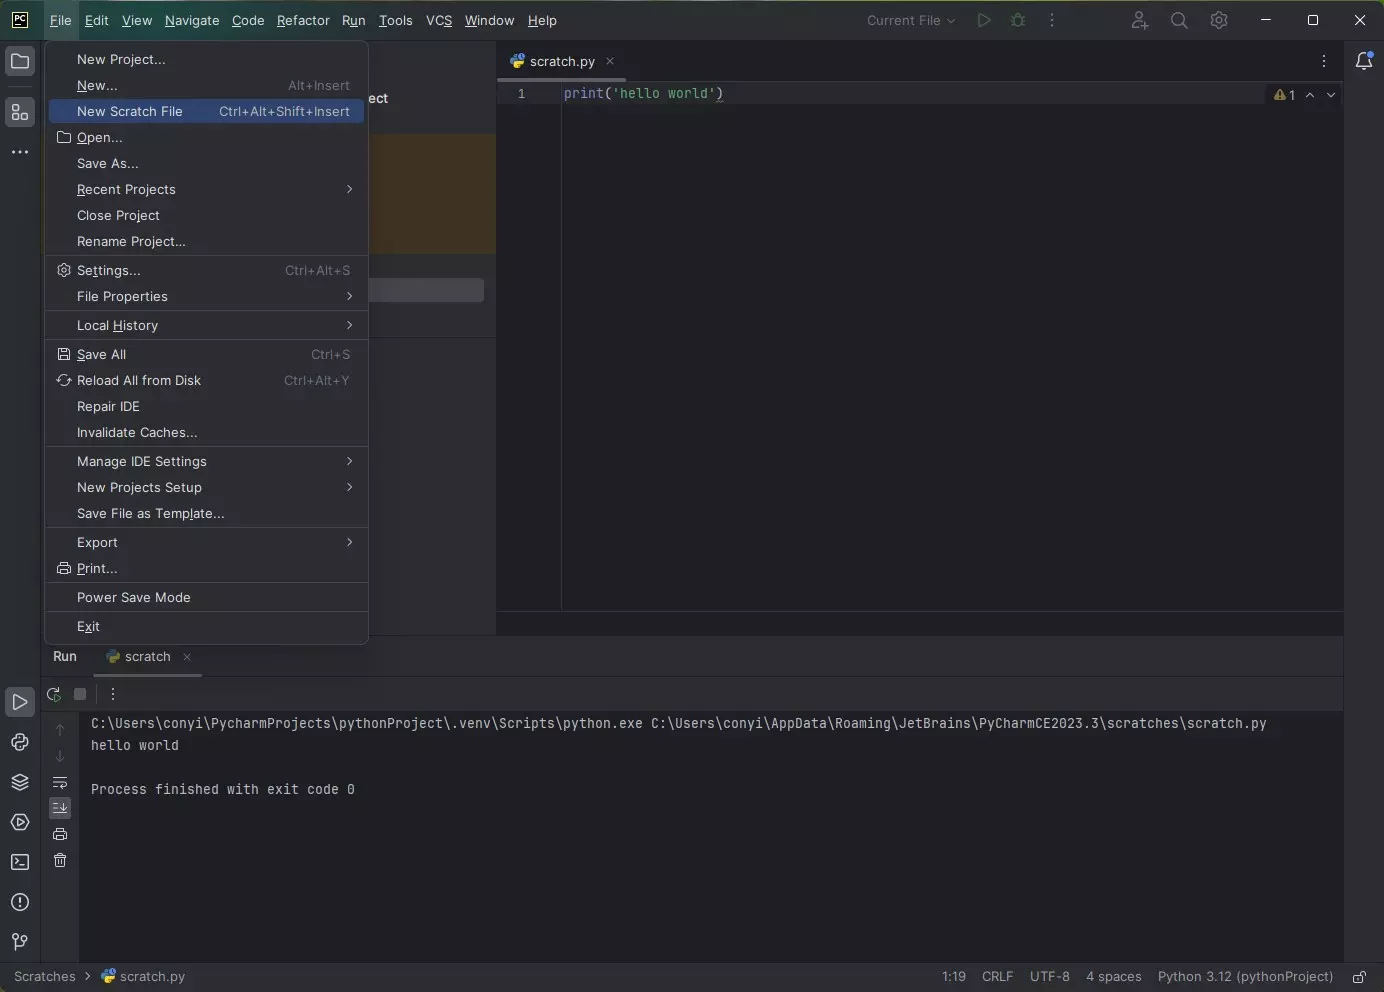Open Python 3.12 interpreter selector
Image resolution: width=1384 pixels, height=992 pixels.
[1245, 977]
